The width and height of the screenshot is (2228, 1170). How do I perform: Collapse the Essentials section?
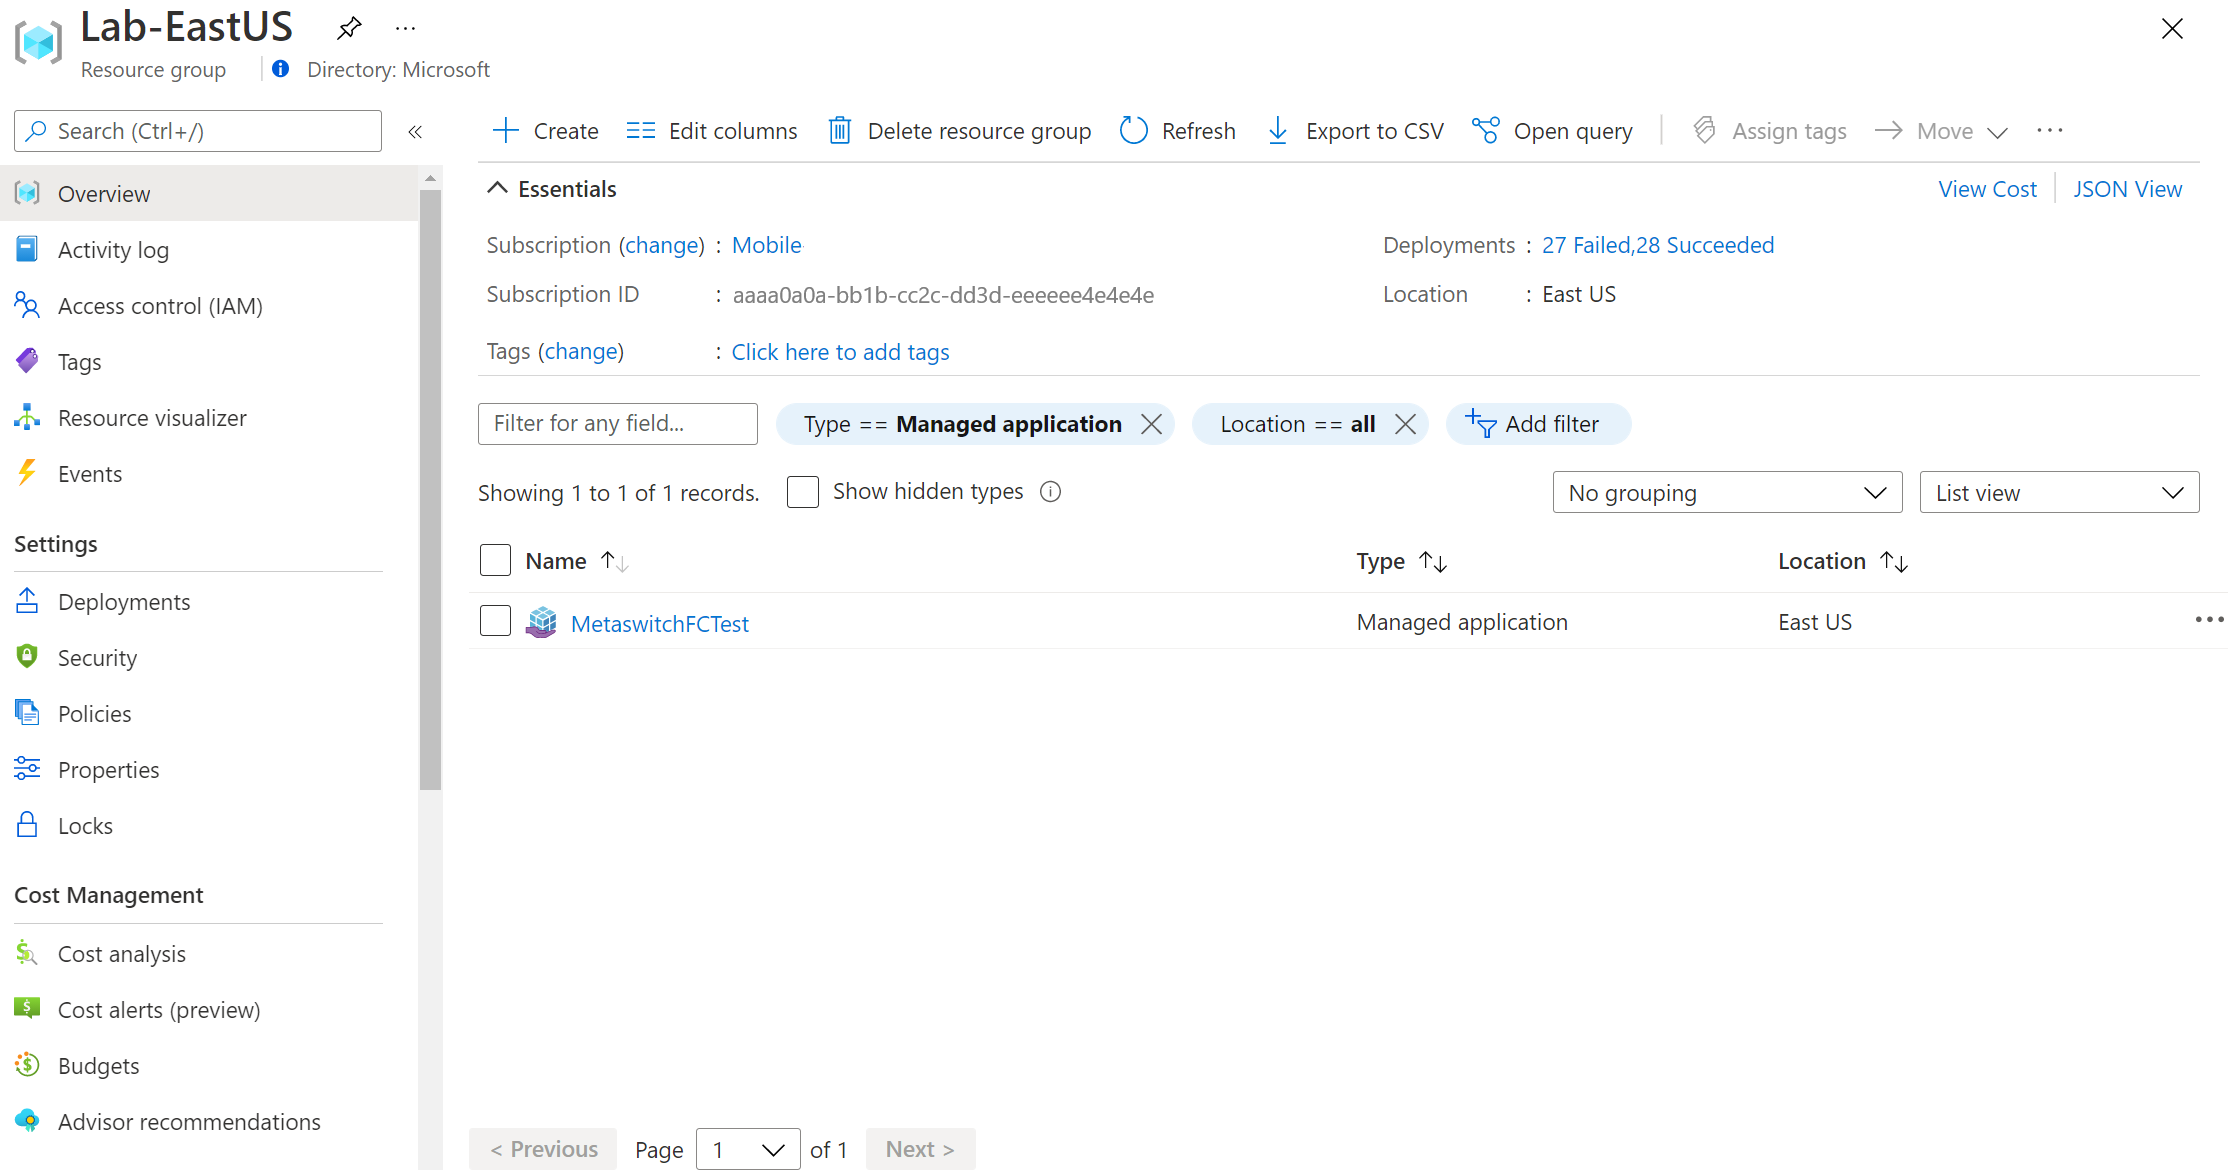[498, 189]
